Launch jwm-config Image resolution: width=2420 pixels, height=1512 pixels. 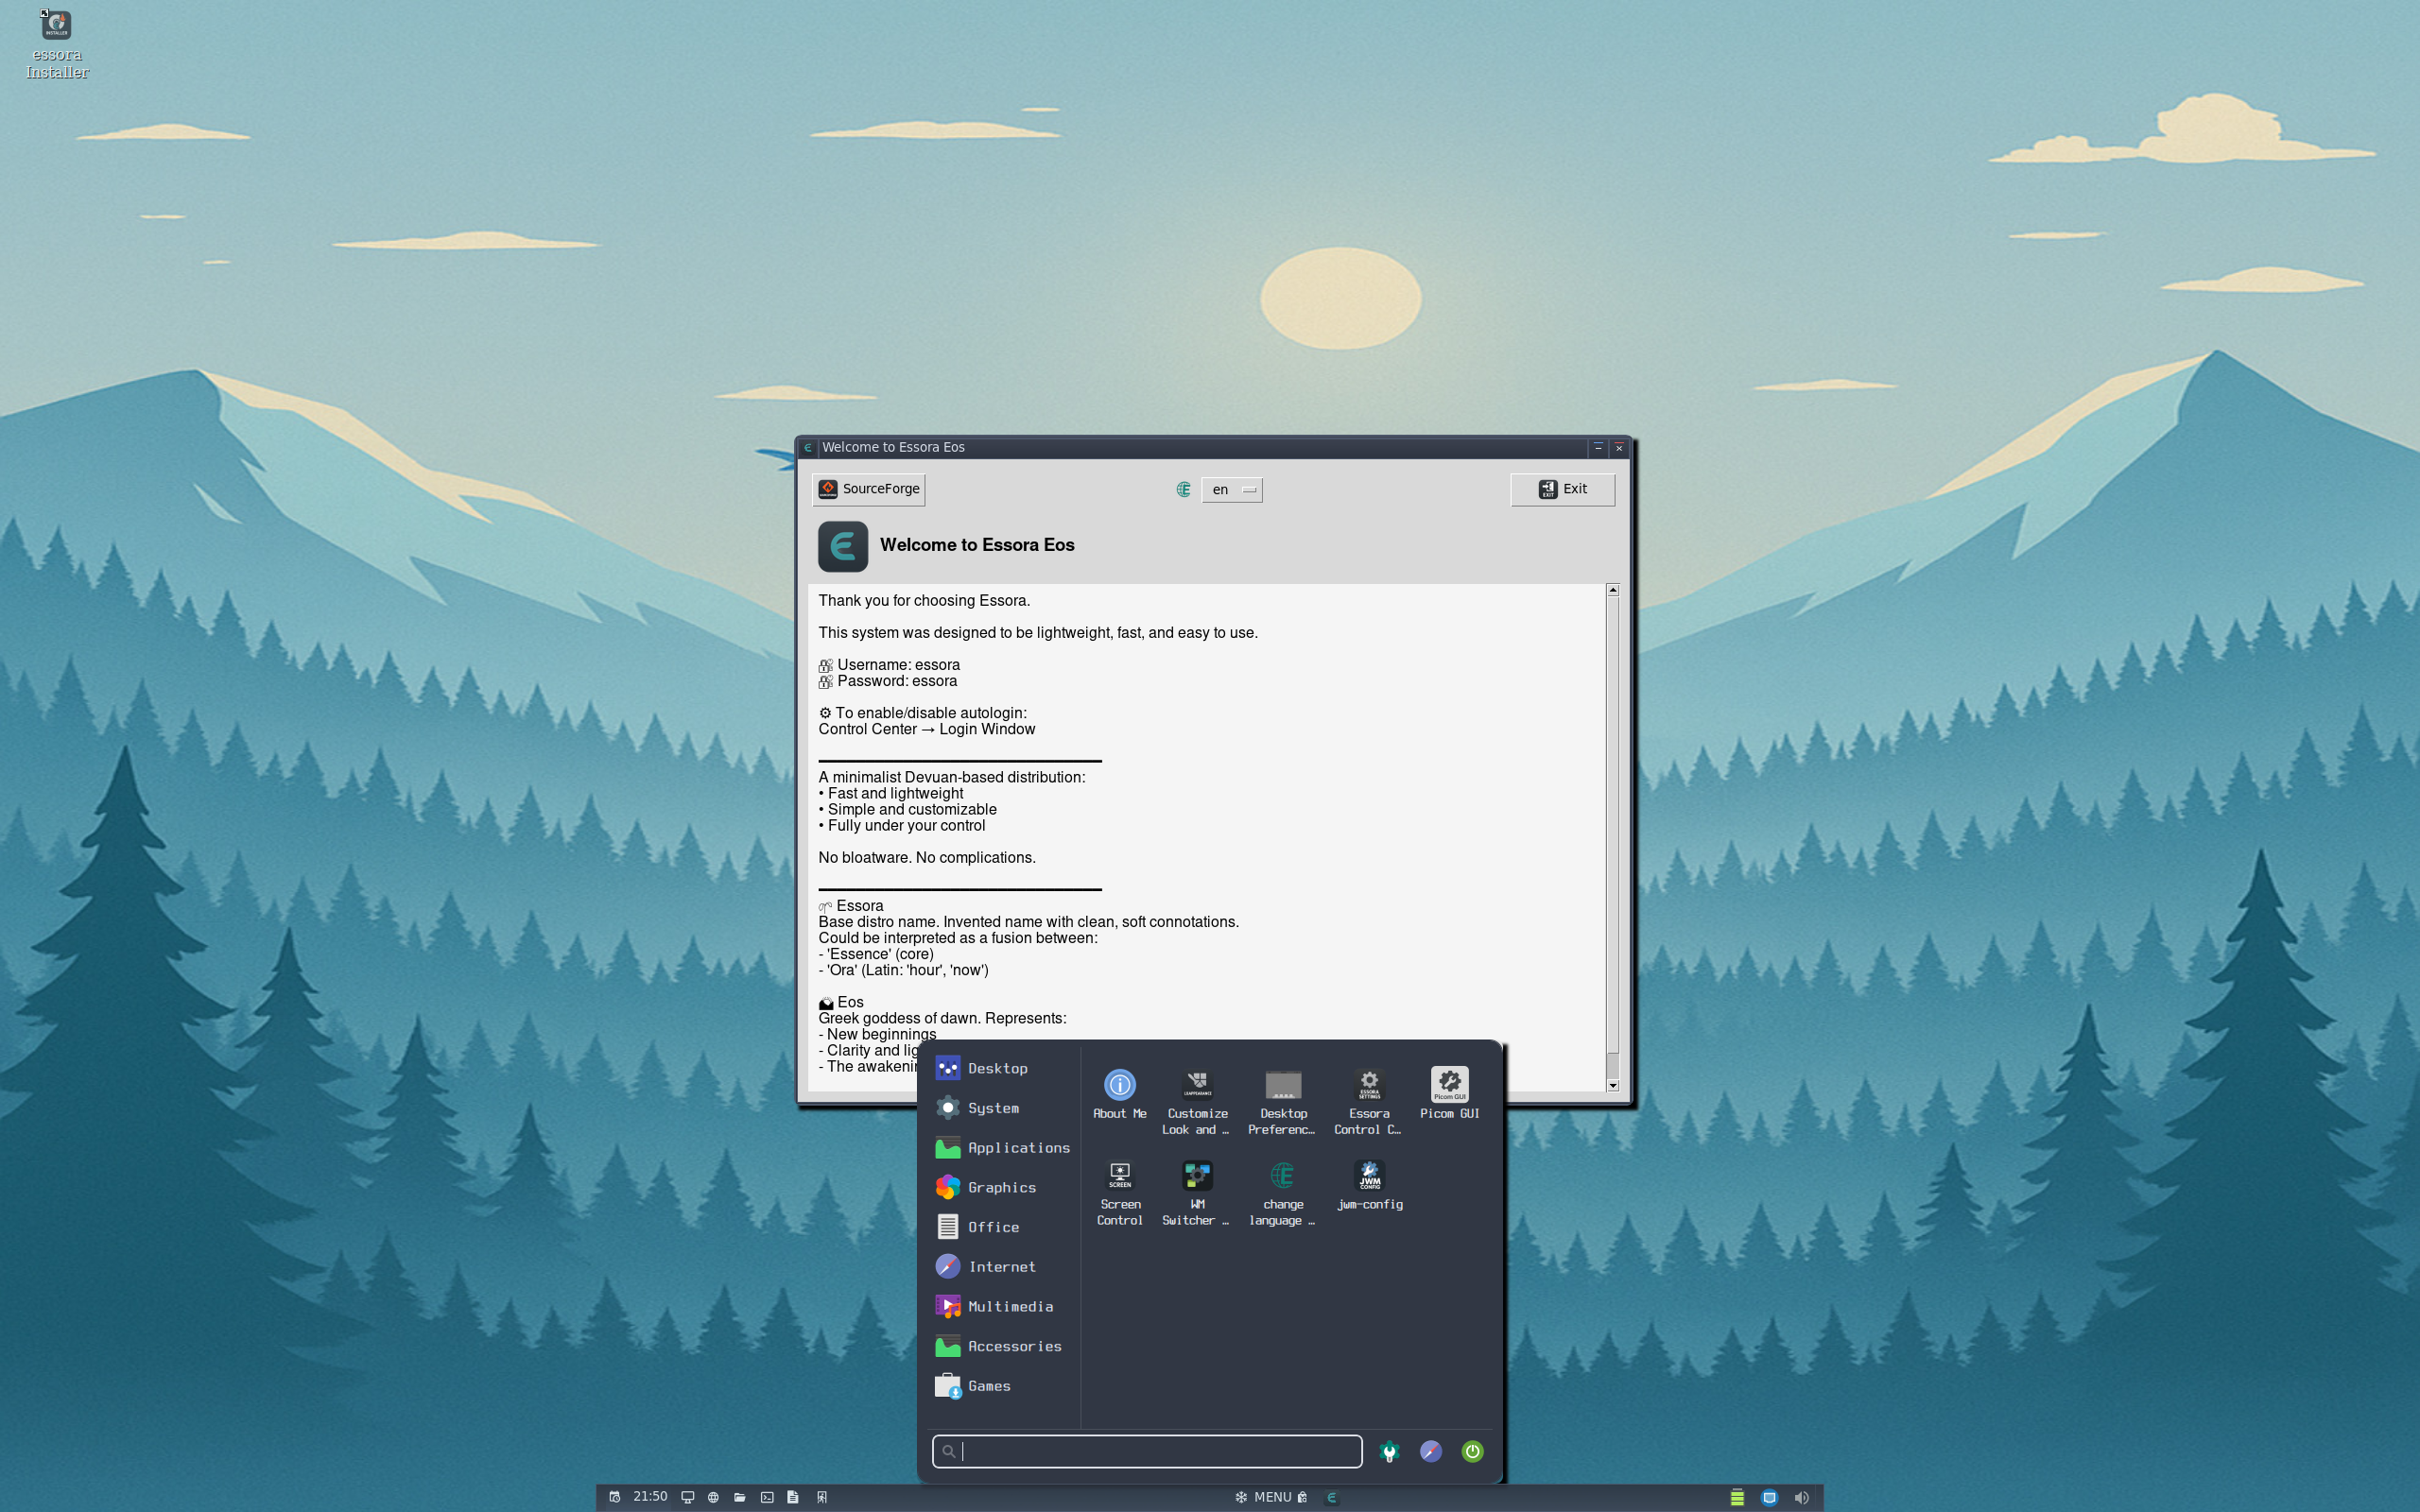[x=1369, y=1186]
